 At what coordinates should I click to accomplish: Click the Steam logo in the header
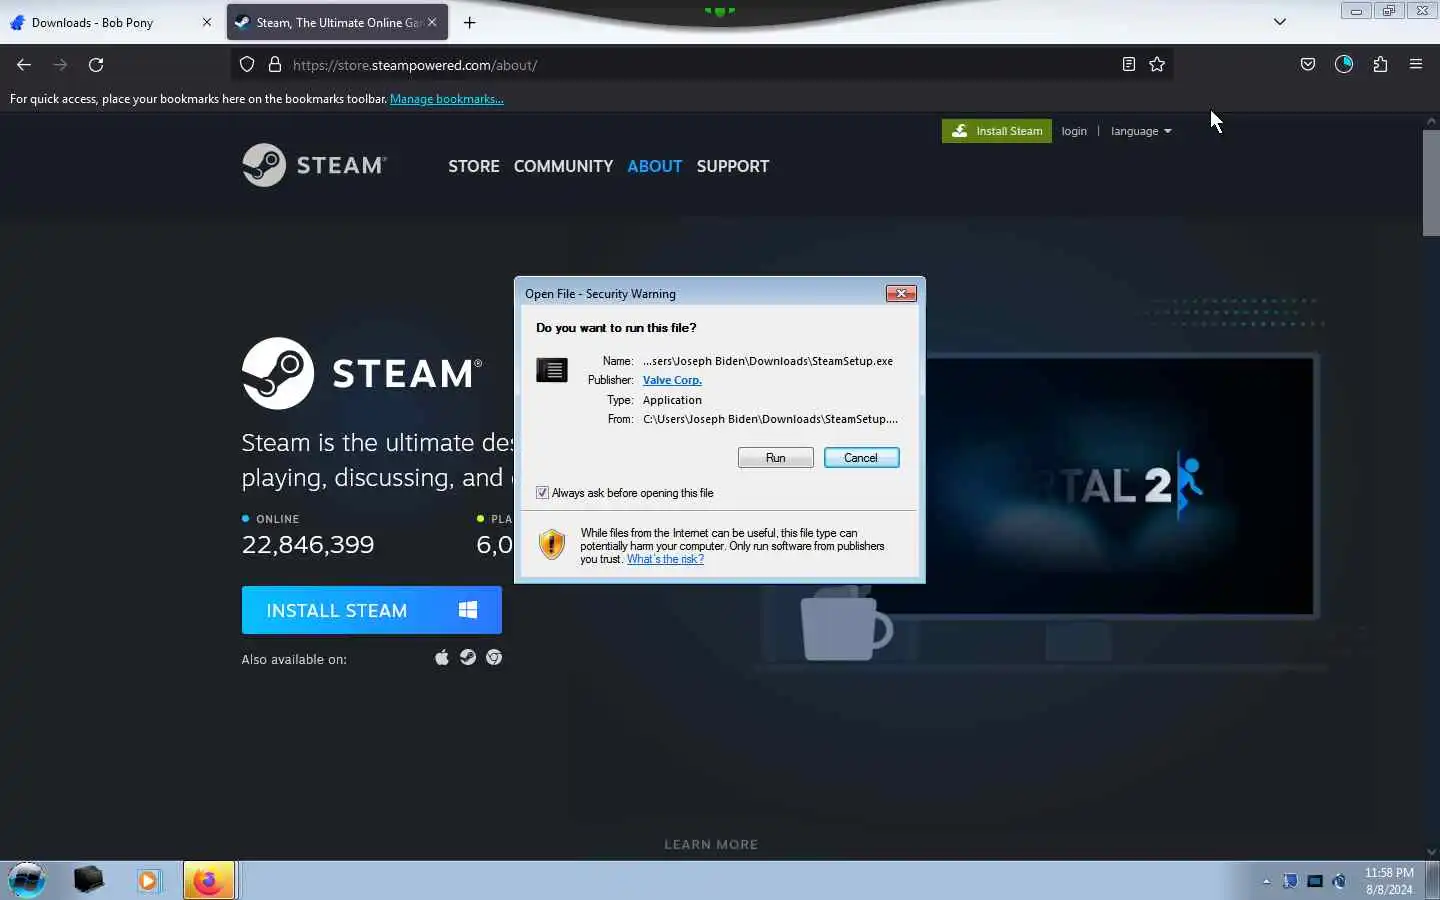[x=314, y=165]
